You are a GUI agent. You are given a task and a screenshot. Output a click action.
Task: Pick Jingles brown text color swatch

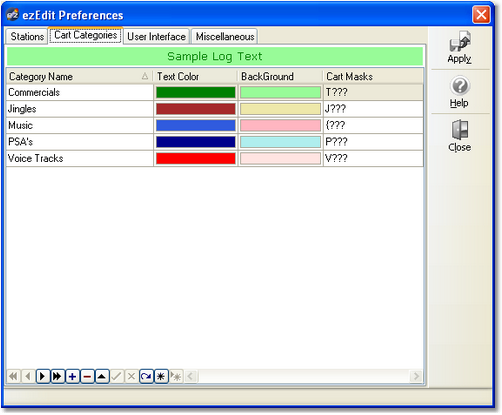tap(196, 109)
